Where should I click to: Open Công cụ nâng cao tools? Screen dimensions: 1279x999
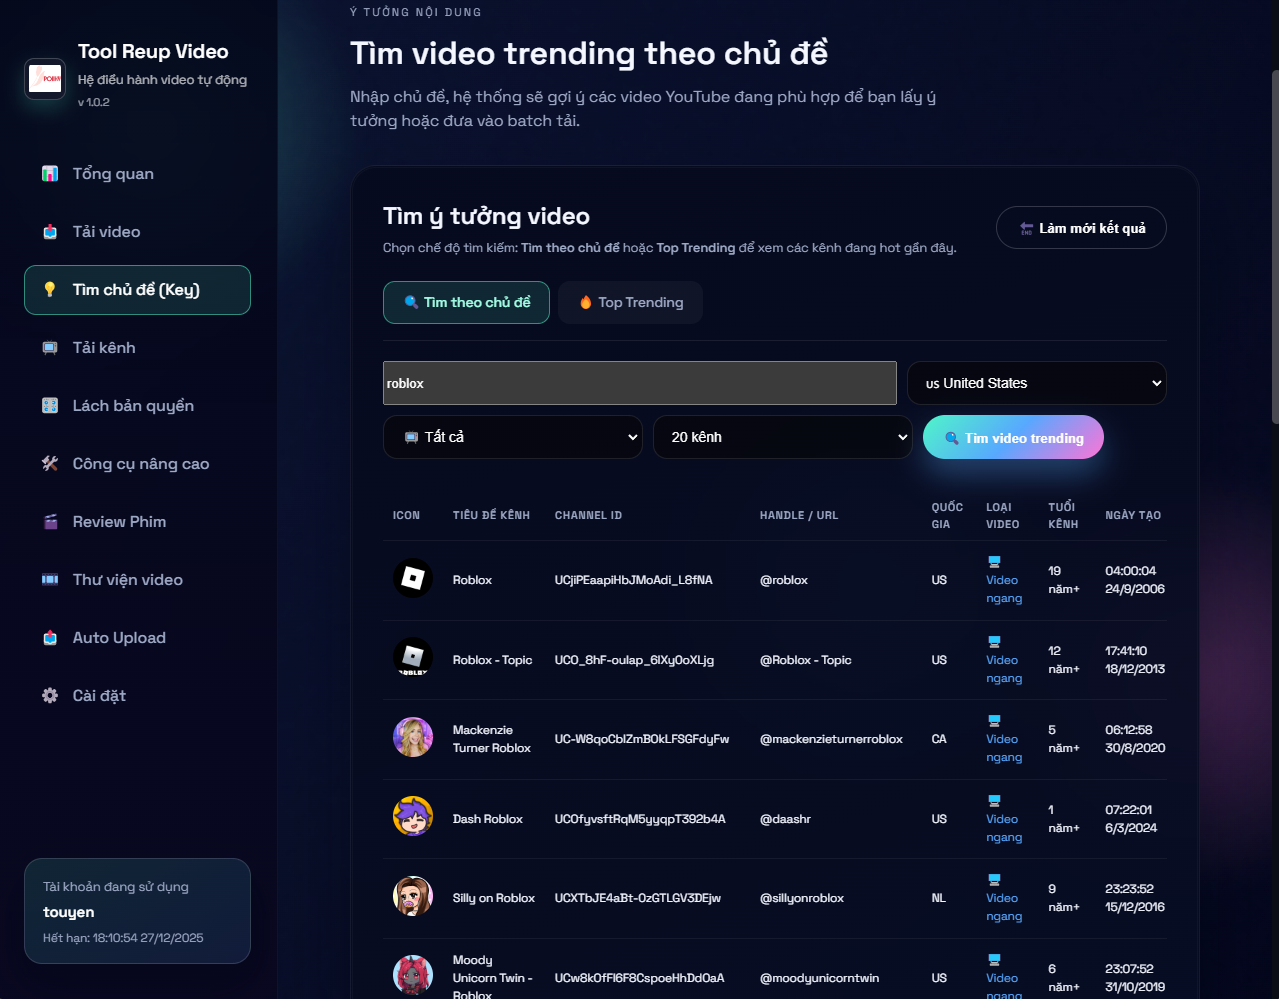click(140, 464)
